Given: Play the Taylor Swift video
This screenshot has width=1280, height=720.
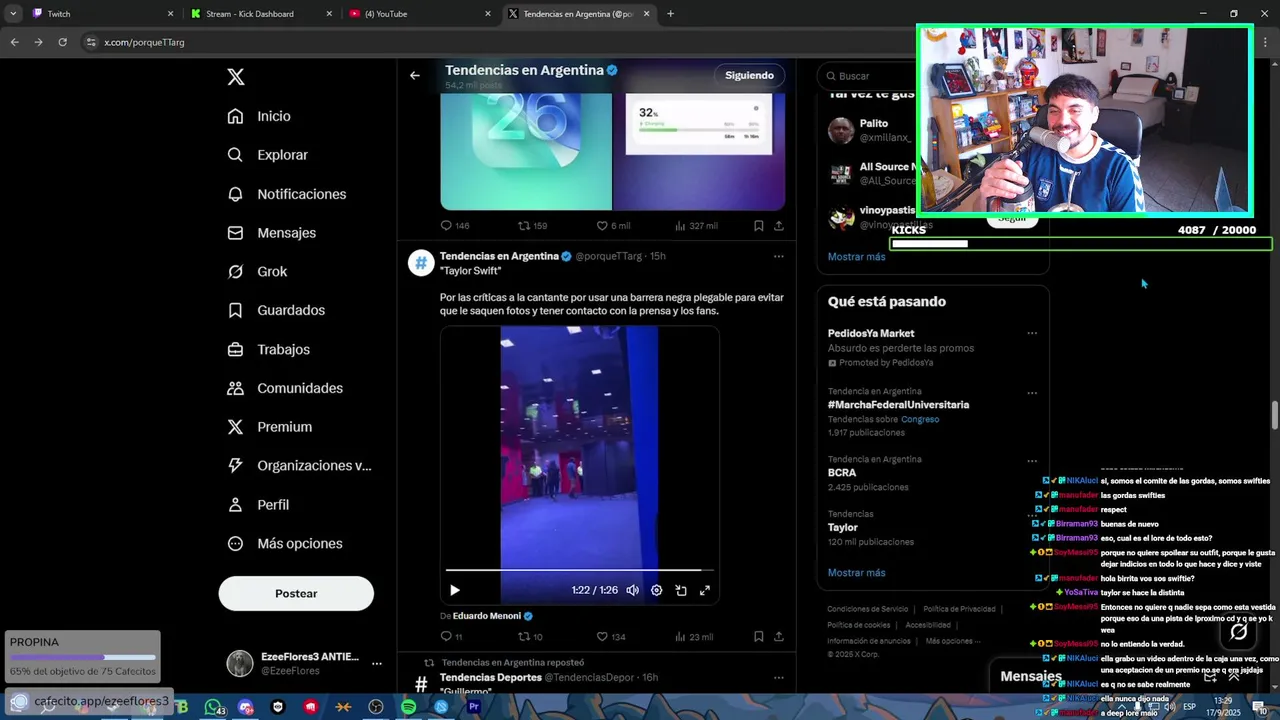Looking at the screenshot, I should click(454, 590).
